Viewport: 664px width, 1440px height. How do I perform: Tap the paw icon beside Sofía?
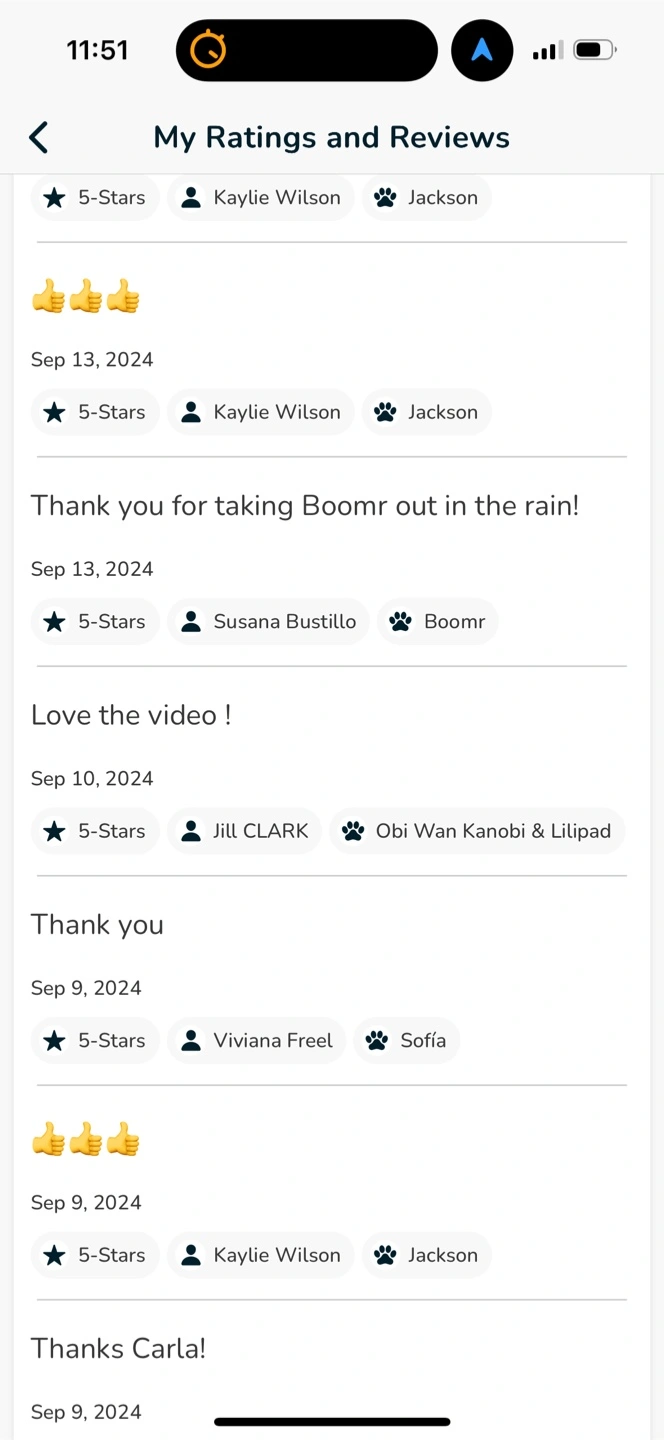(x=377, y=1041)
